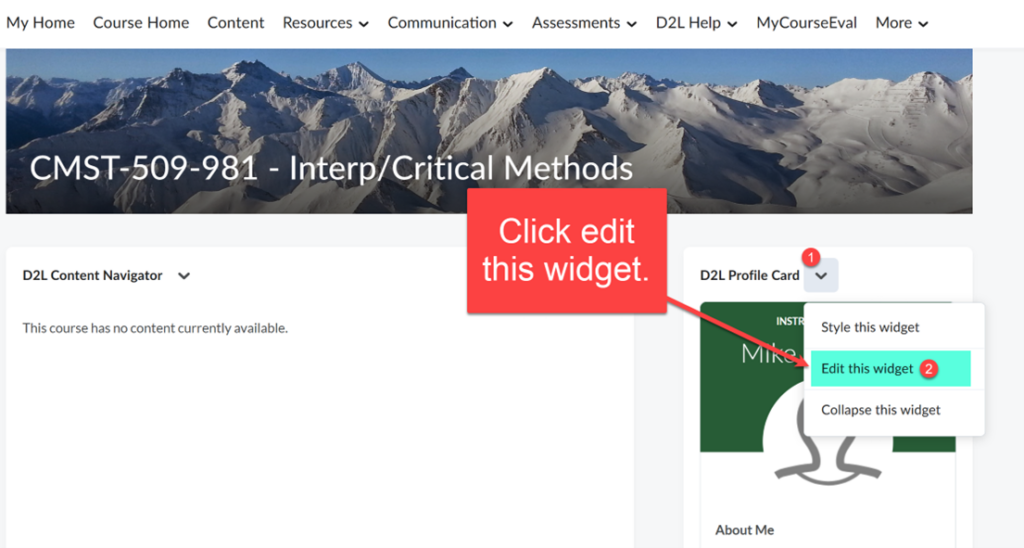Click the red step 1 badge
Screen dimensions: 1024x548
(x=810, y=257)
